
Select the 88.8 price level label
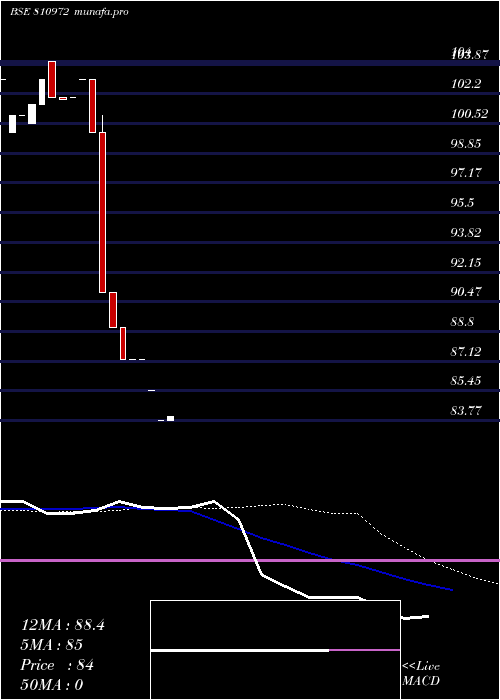(462, 322)
